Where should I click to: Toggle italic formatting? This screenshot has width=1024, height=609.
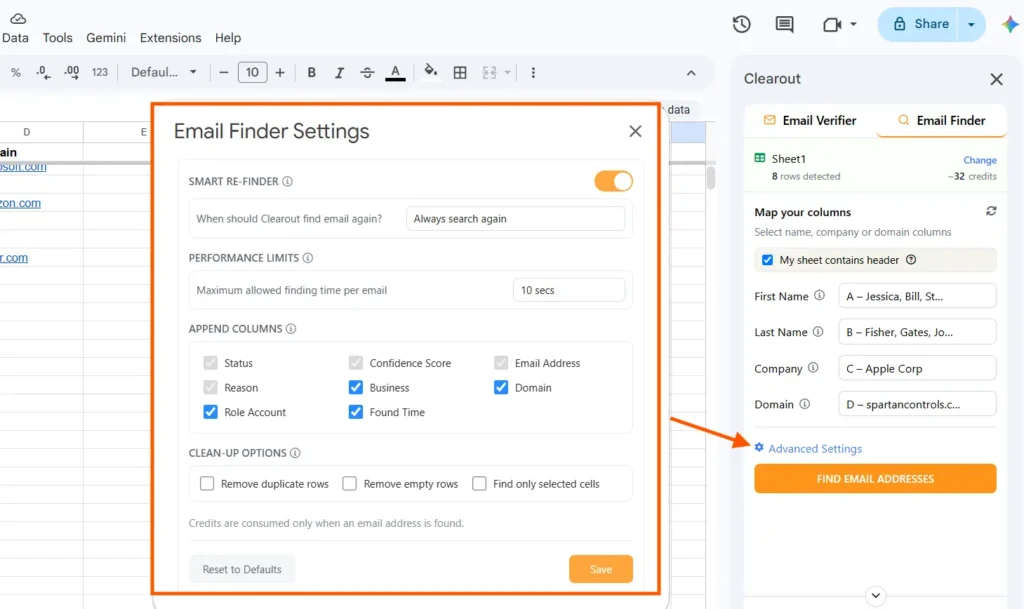[x=339, y=72]
